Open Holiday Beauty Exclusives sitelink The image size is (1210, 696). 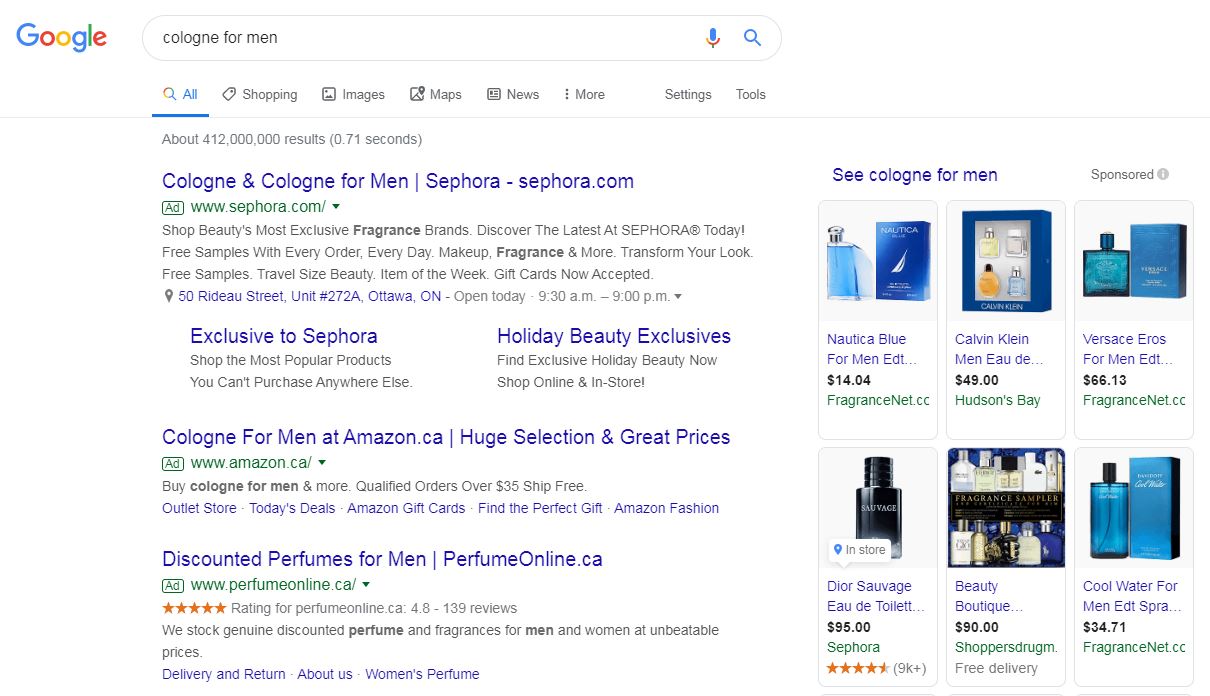pos(614,336)
